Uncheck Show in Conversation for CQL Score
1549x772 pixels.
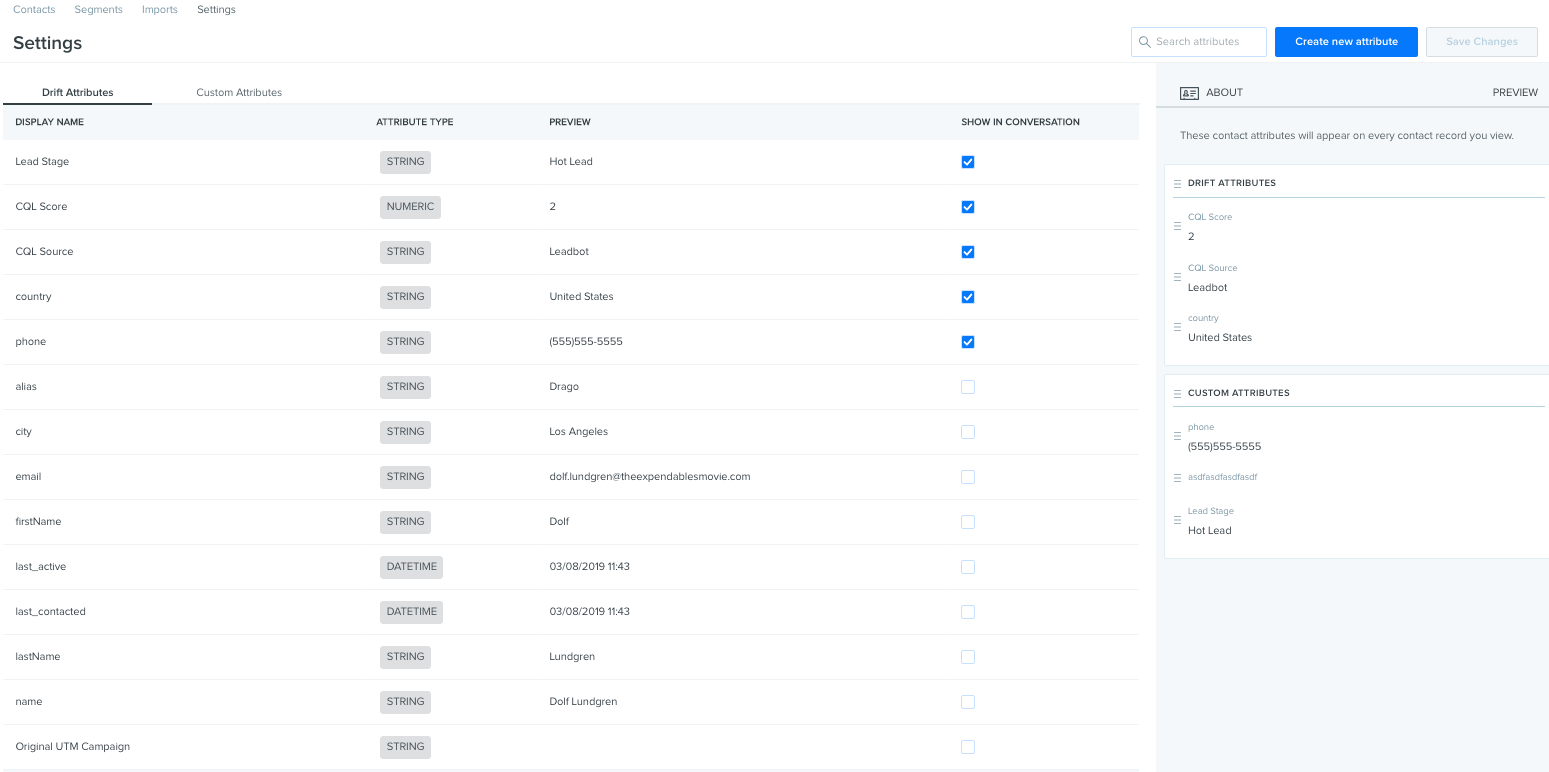click(x=967, y=207)
